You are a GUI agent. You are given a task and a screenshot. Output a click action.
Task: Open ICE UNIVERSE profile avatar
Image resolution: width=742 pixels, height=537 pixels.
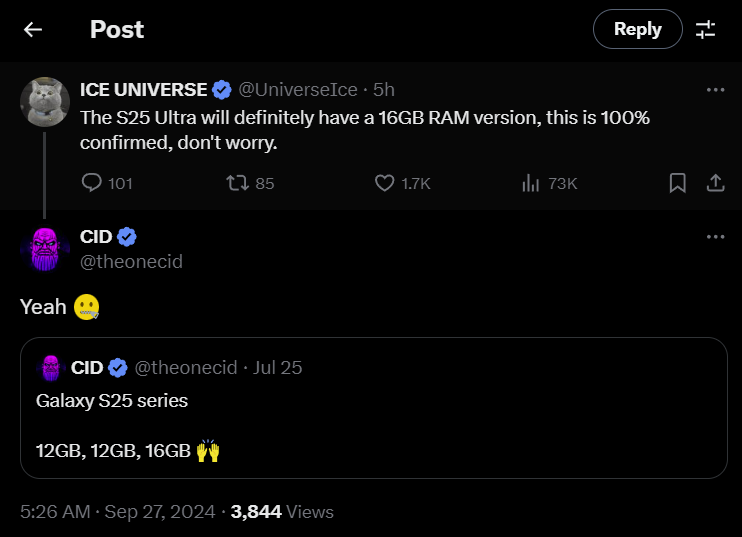pyautogui.click(x=45, y=101)
